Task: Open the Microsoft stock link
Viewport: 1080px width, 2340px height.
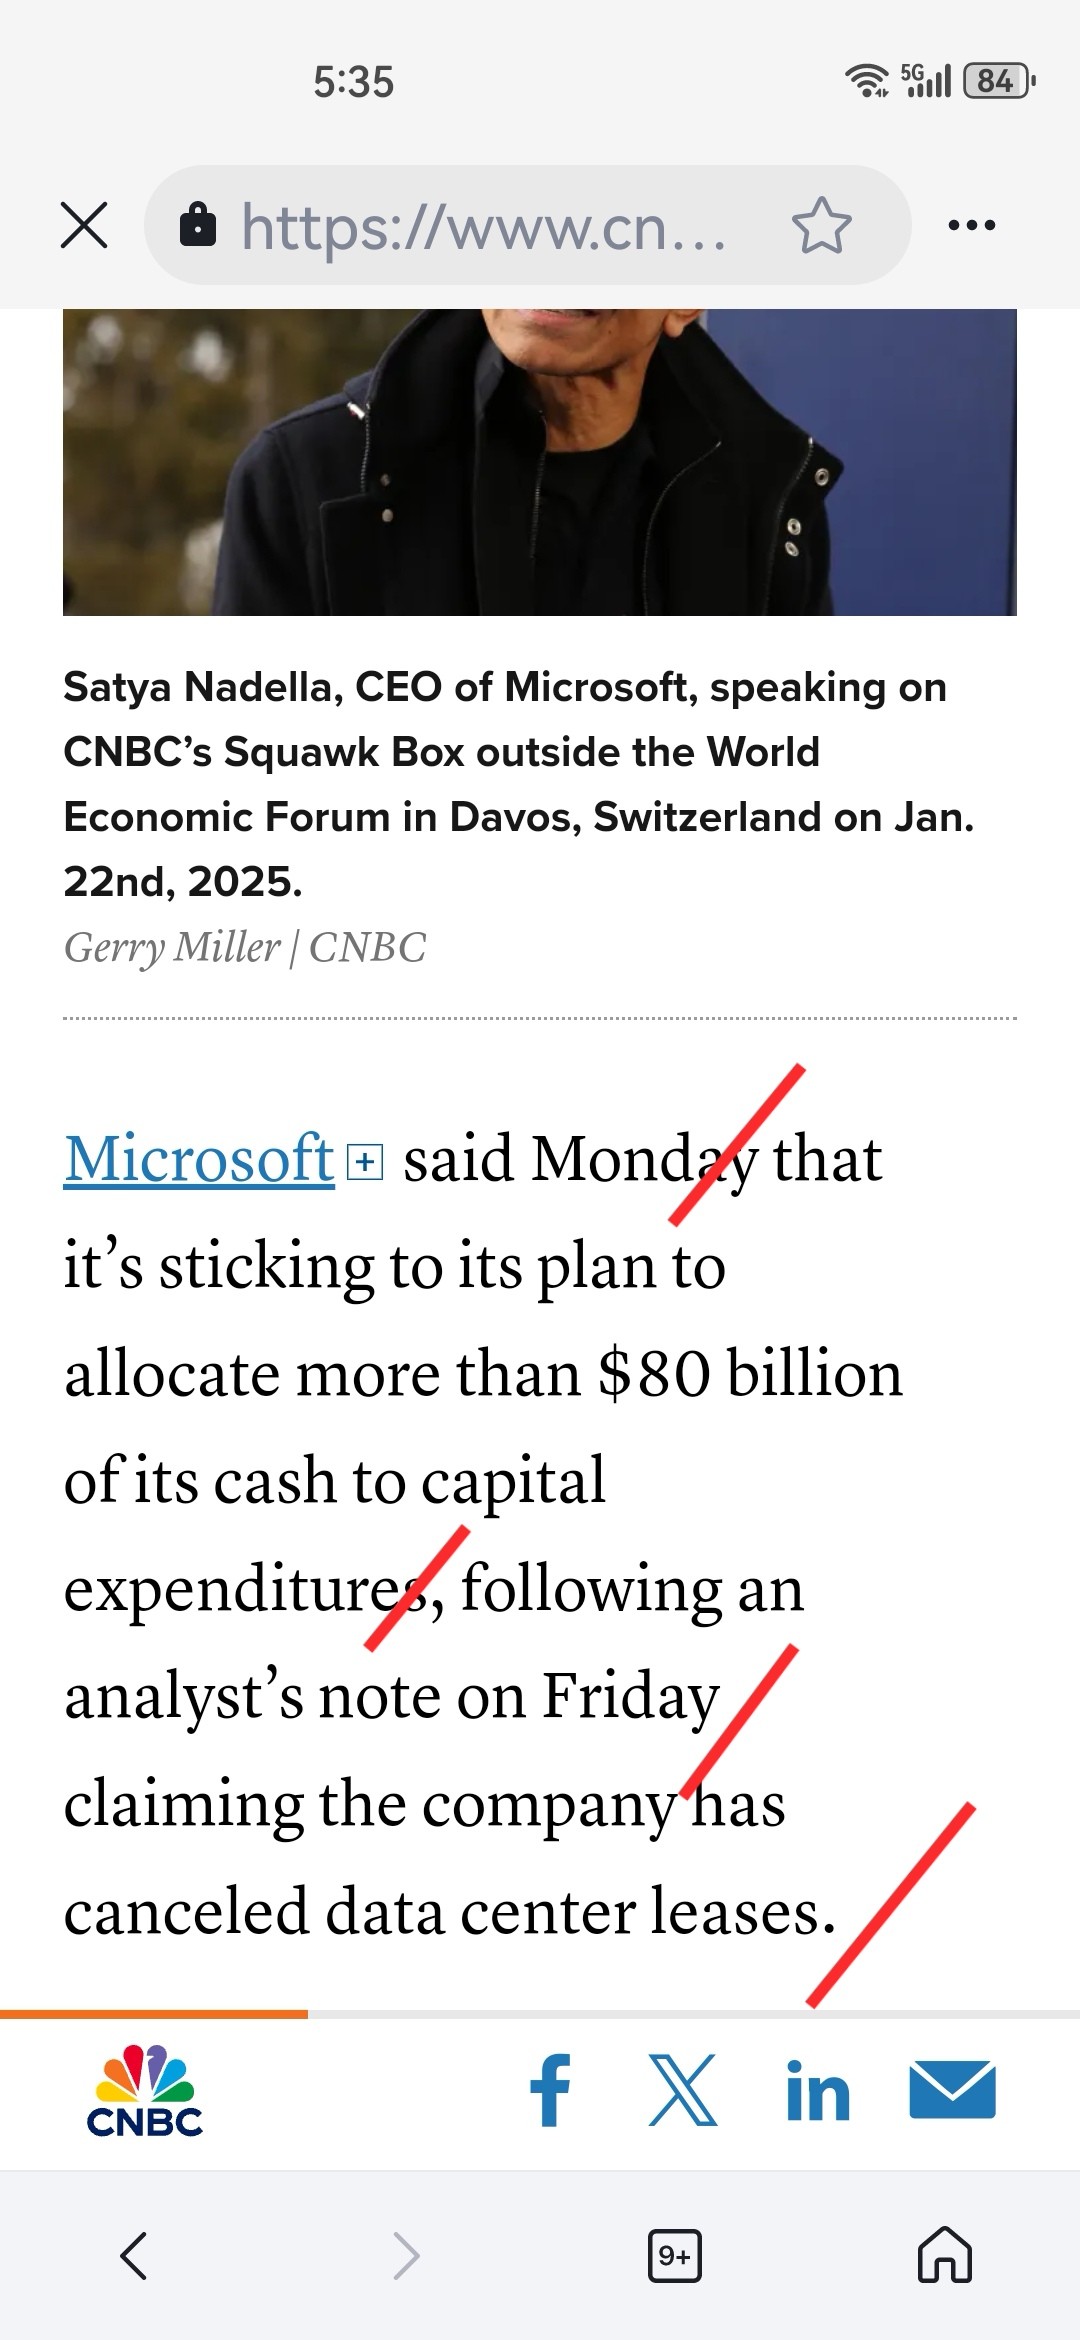Action: [199, 1160]
